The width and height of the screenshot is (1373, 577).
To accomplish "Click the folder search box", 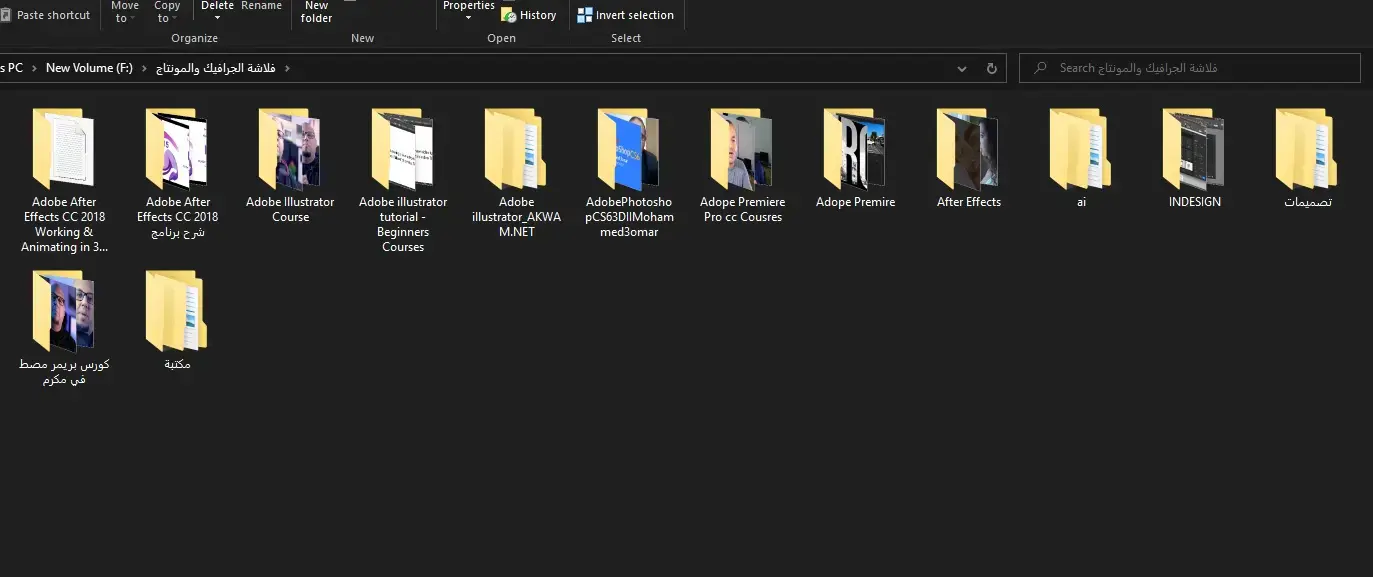I will click(x=1190, y=68).
